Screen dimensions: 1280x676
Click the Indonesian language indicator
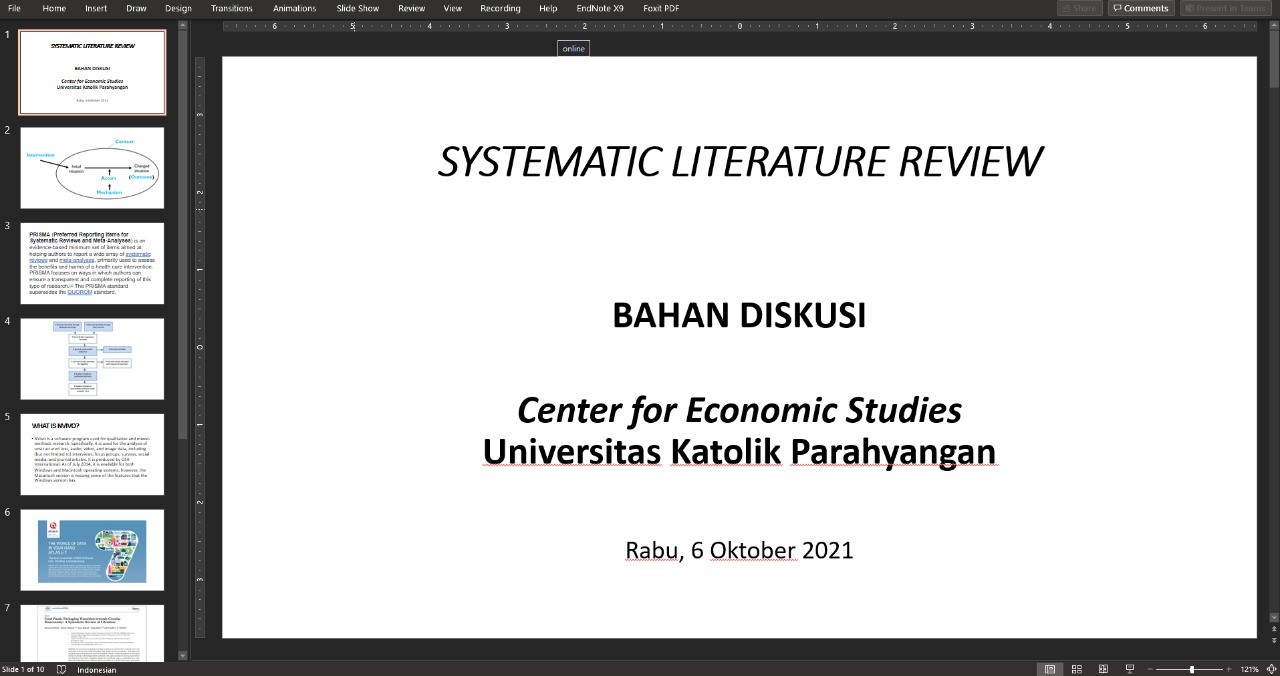pyautogui.click(x=97, y=669)
